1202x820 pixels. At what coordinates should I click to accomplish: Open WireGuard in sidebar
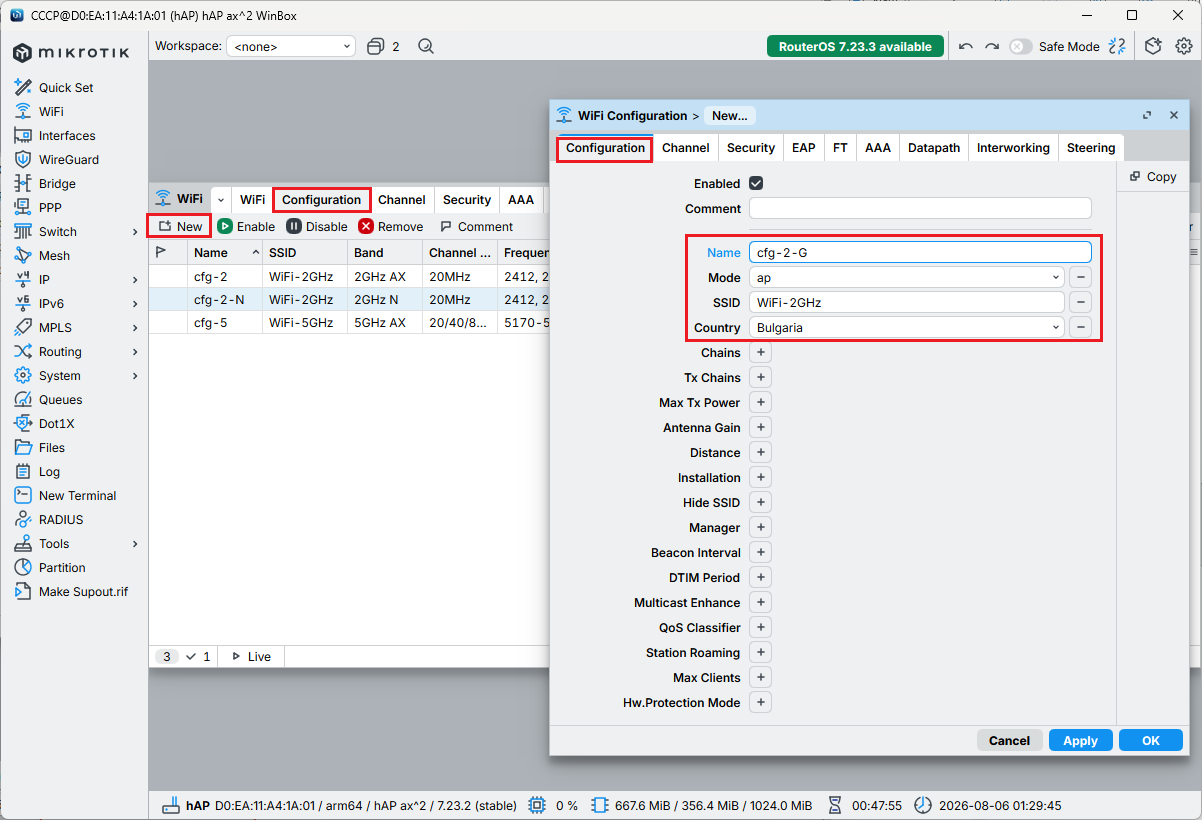pos(69,159)
